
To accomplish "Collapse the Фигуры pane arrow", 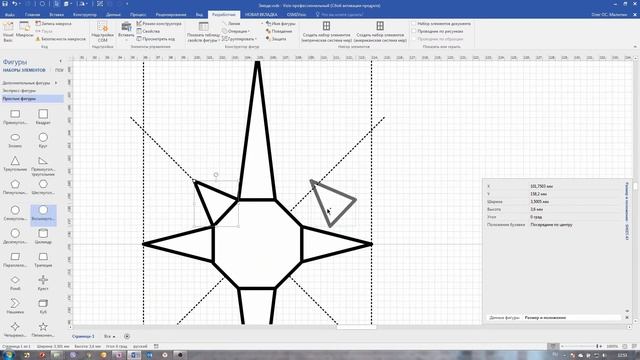I will pos(60,61).
